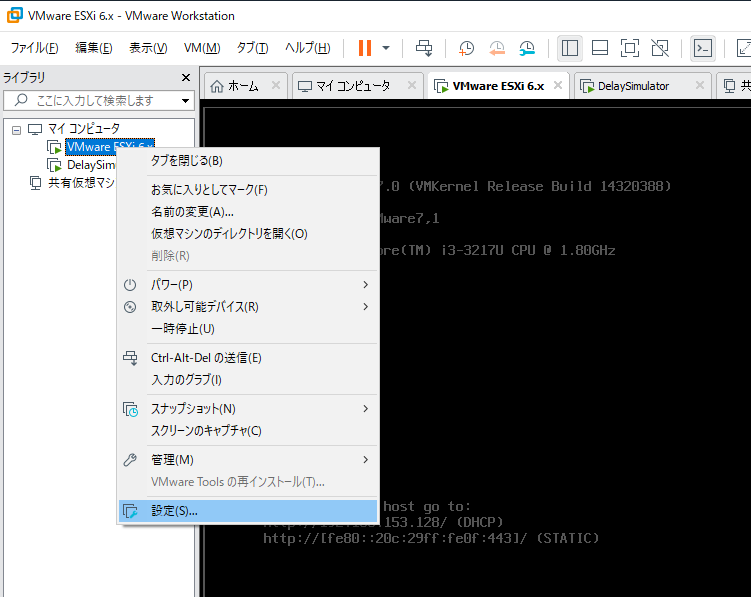Open the 表示(V) menu

(148, 48)
